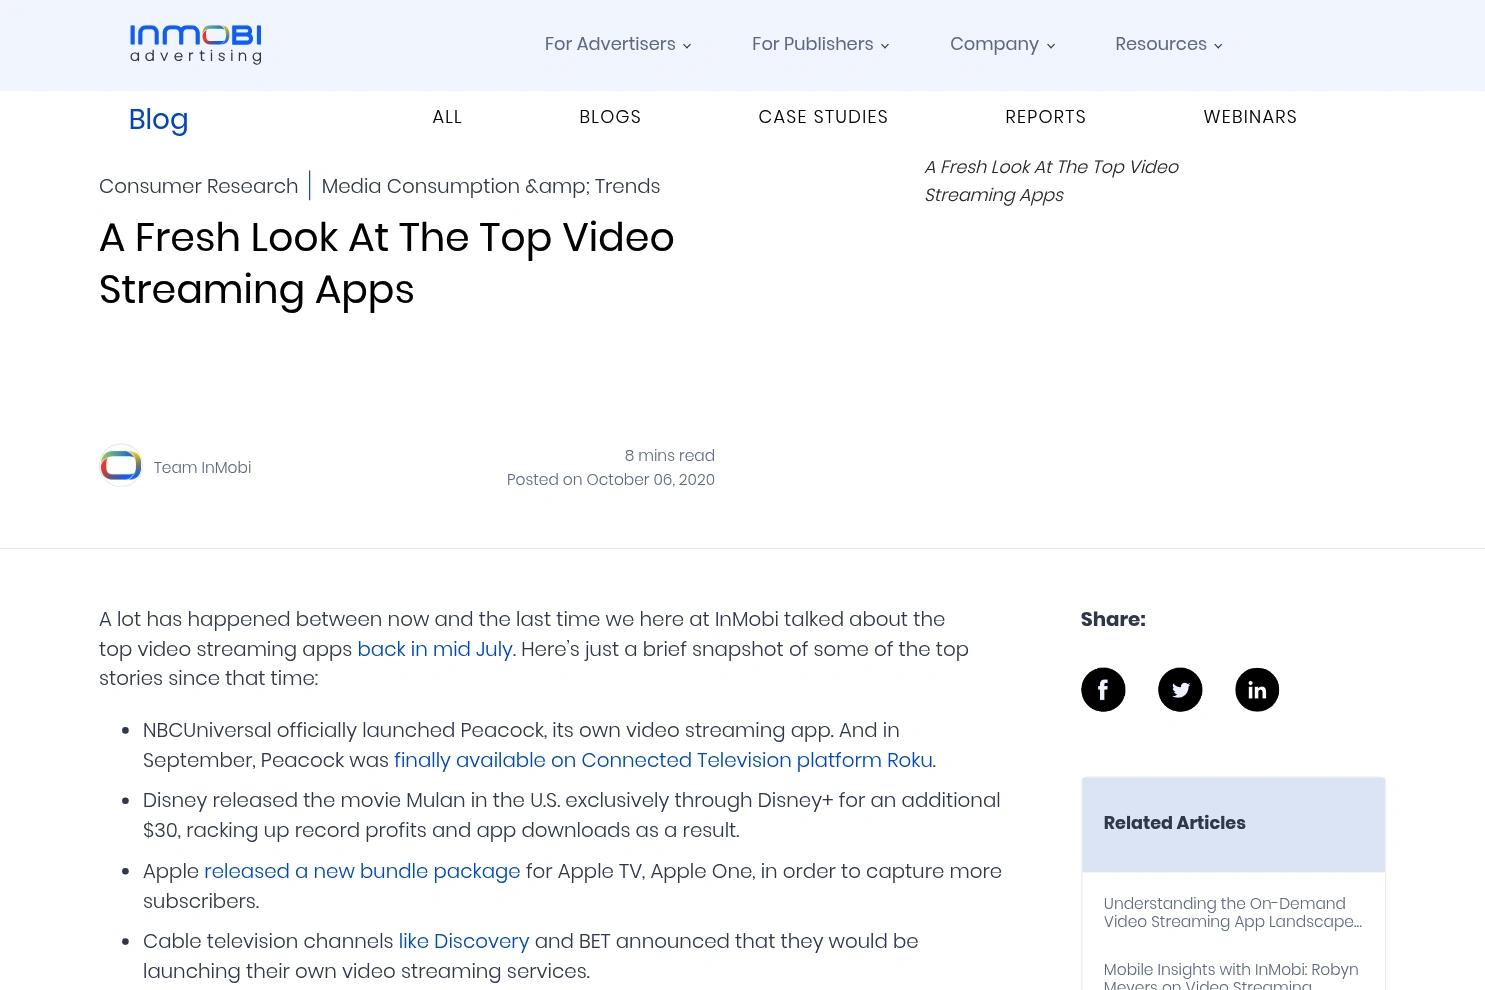1485x990 pixels.
Task: Open the Resources dropdown menu
Action: tap(1169, 44)
